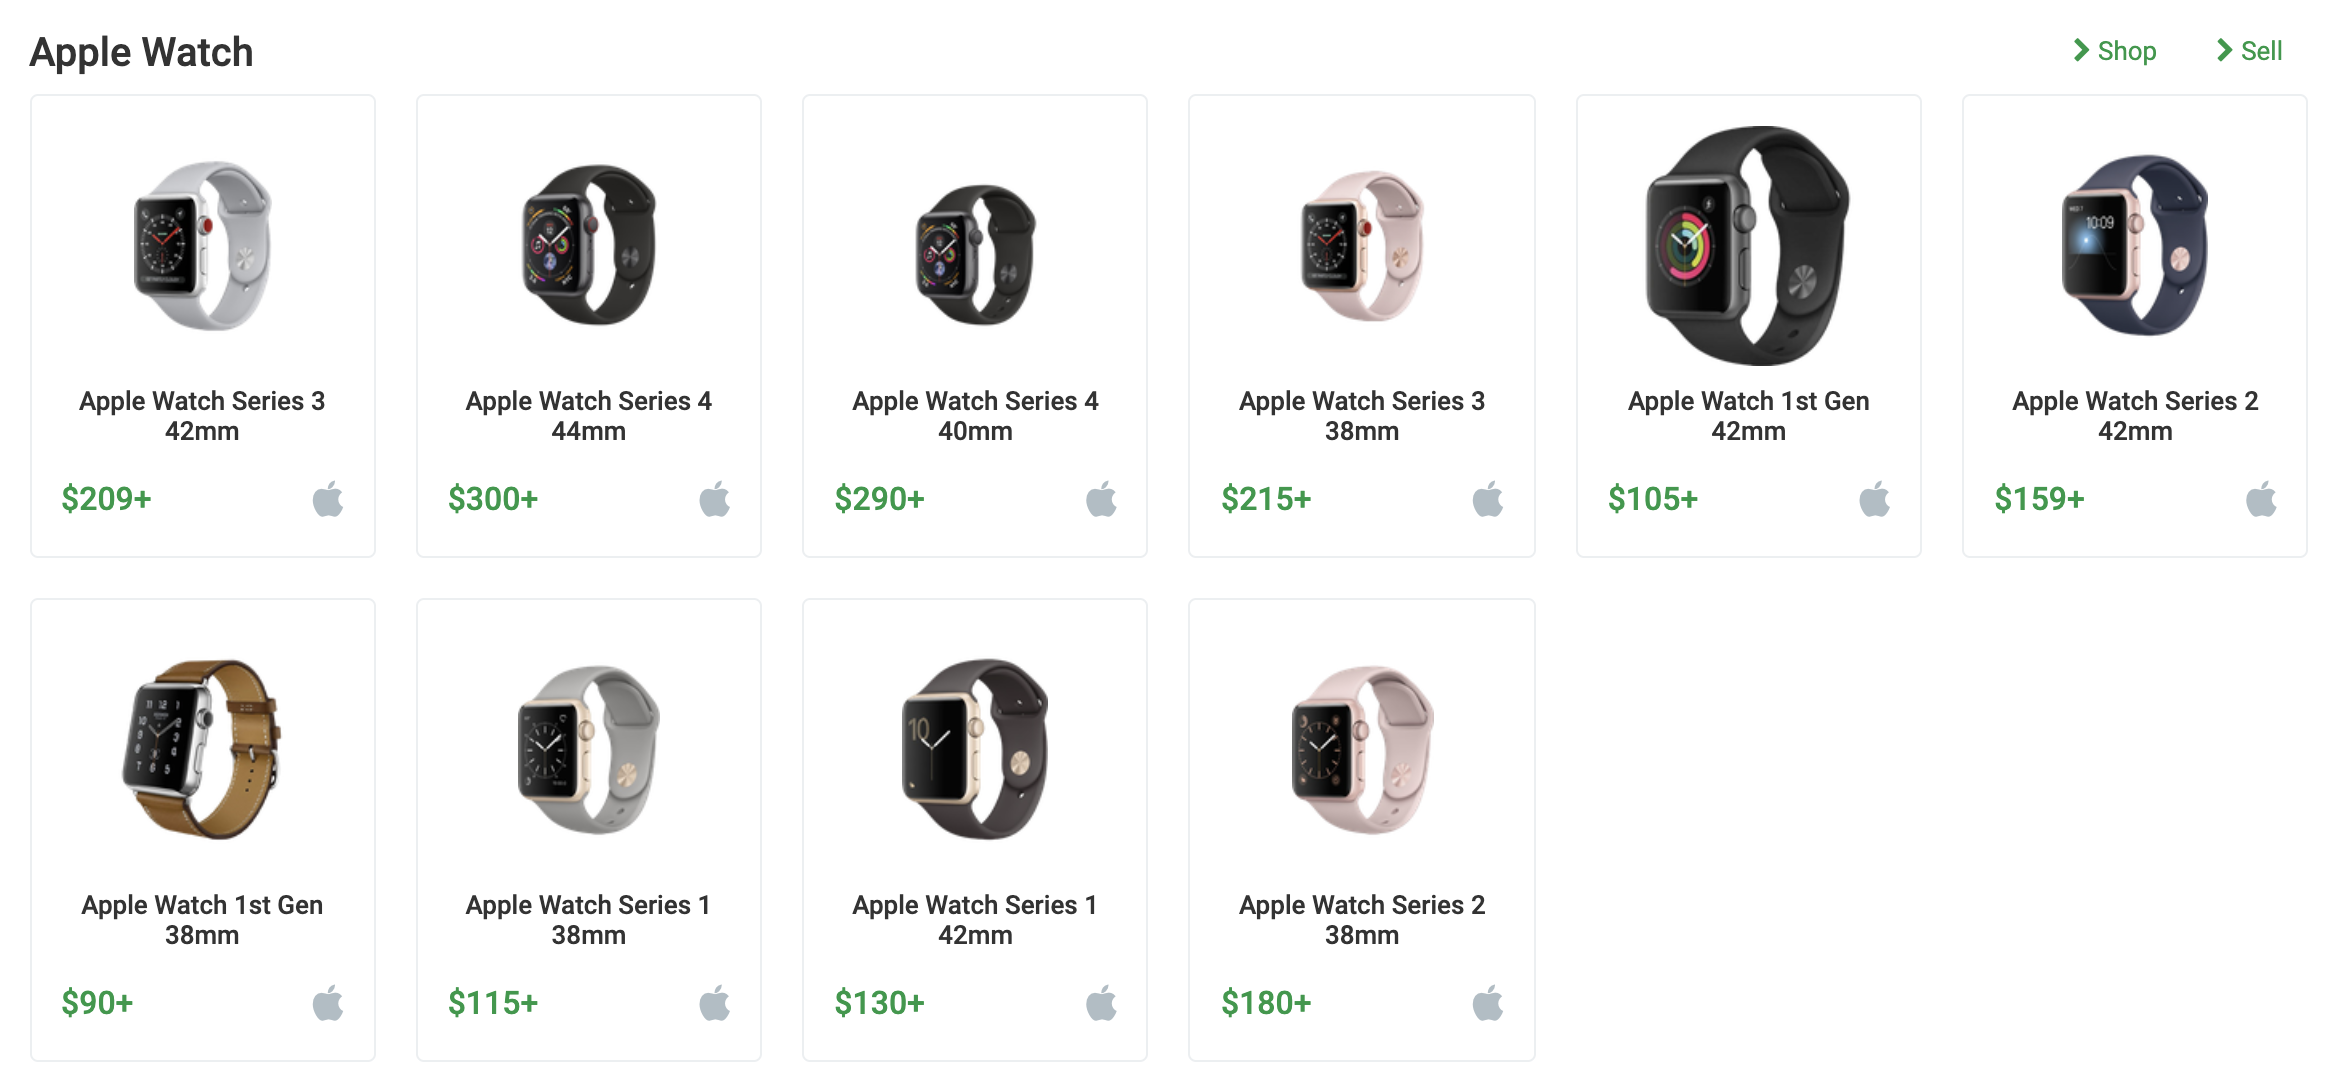Click the Apple icon beside $90+
This screenshot has height=1092, width=2340.
pos(330,1002)
